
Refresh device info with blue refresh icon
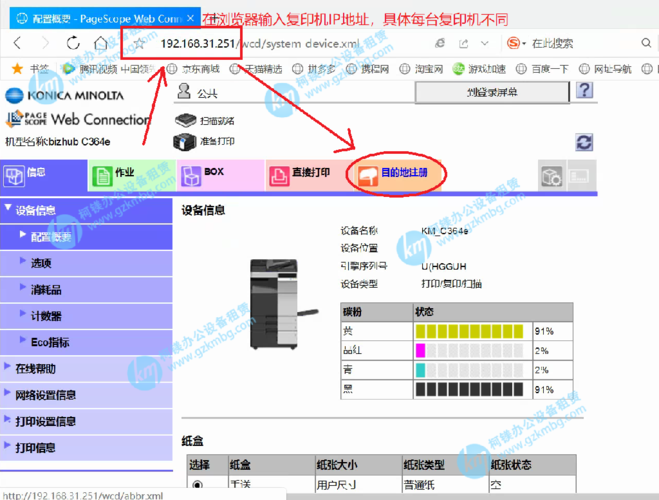click(584, 142)
